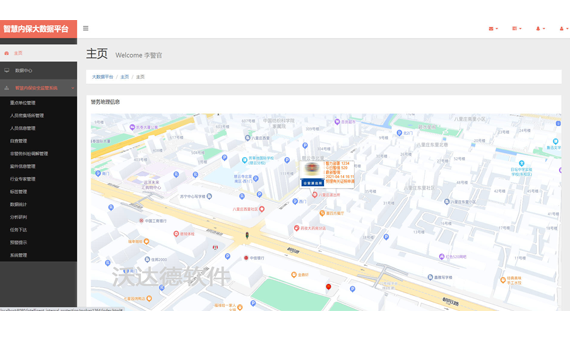Click the solid red pin near green field
The height and width of the screenshot is (360, 570).
coord(328,287)
